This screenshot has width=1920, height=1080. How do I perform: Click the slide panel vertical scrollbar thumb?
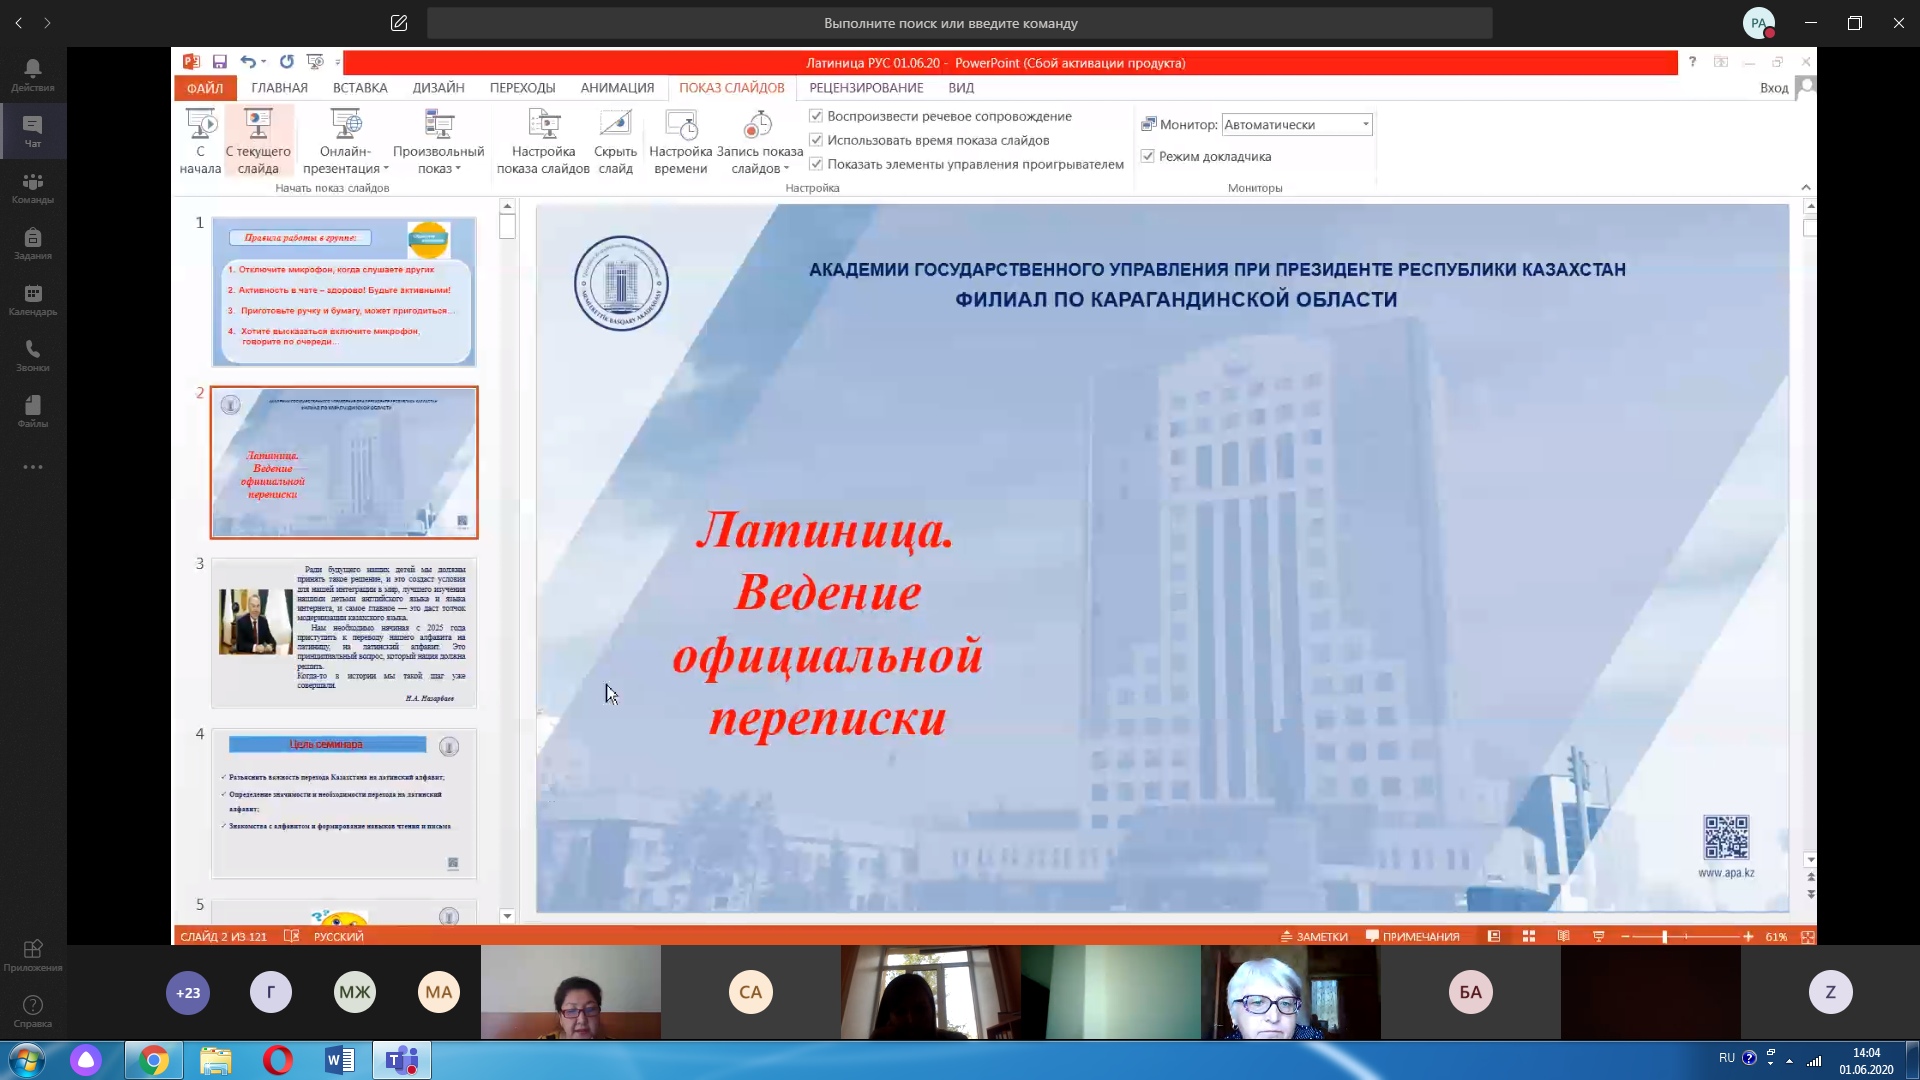pos(507,227)
